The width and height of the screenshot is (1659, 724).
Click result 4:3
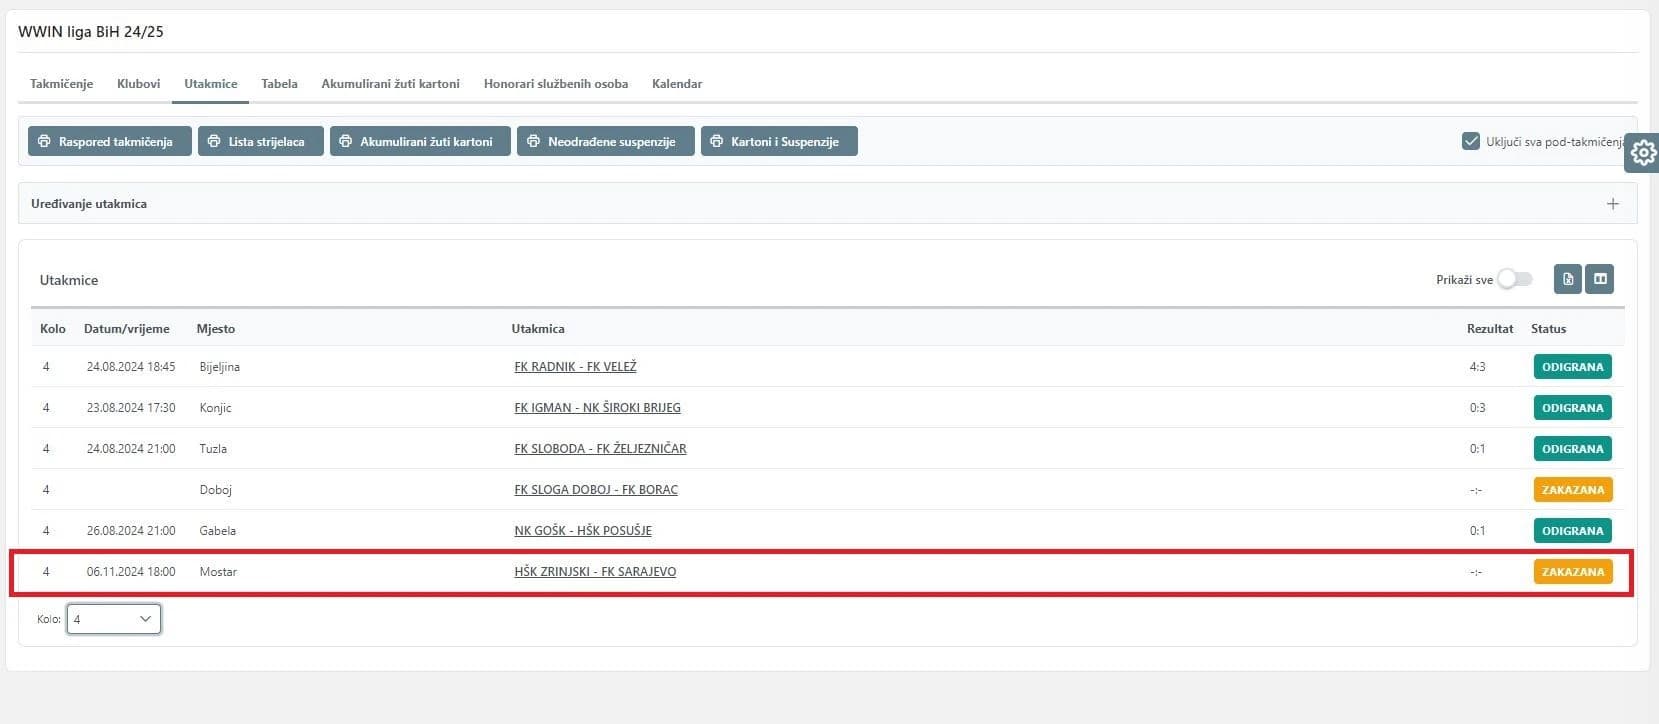[x=1477, y=367]
